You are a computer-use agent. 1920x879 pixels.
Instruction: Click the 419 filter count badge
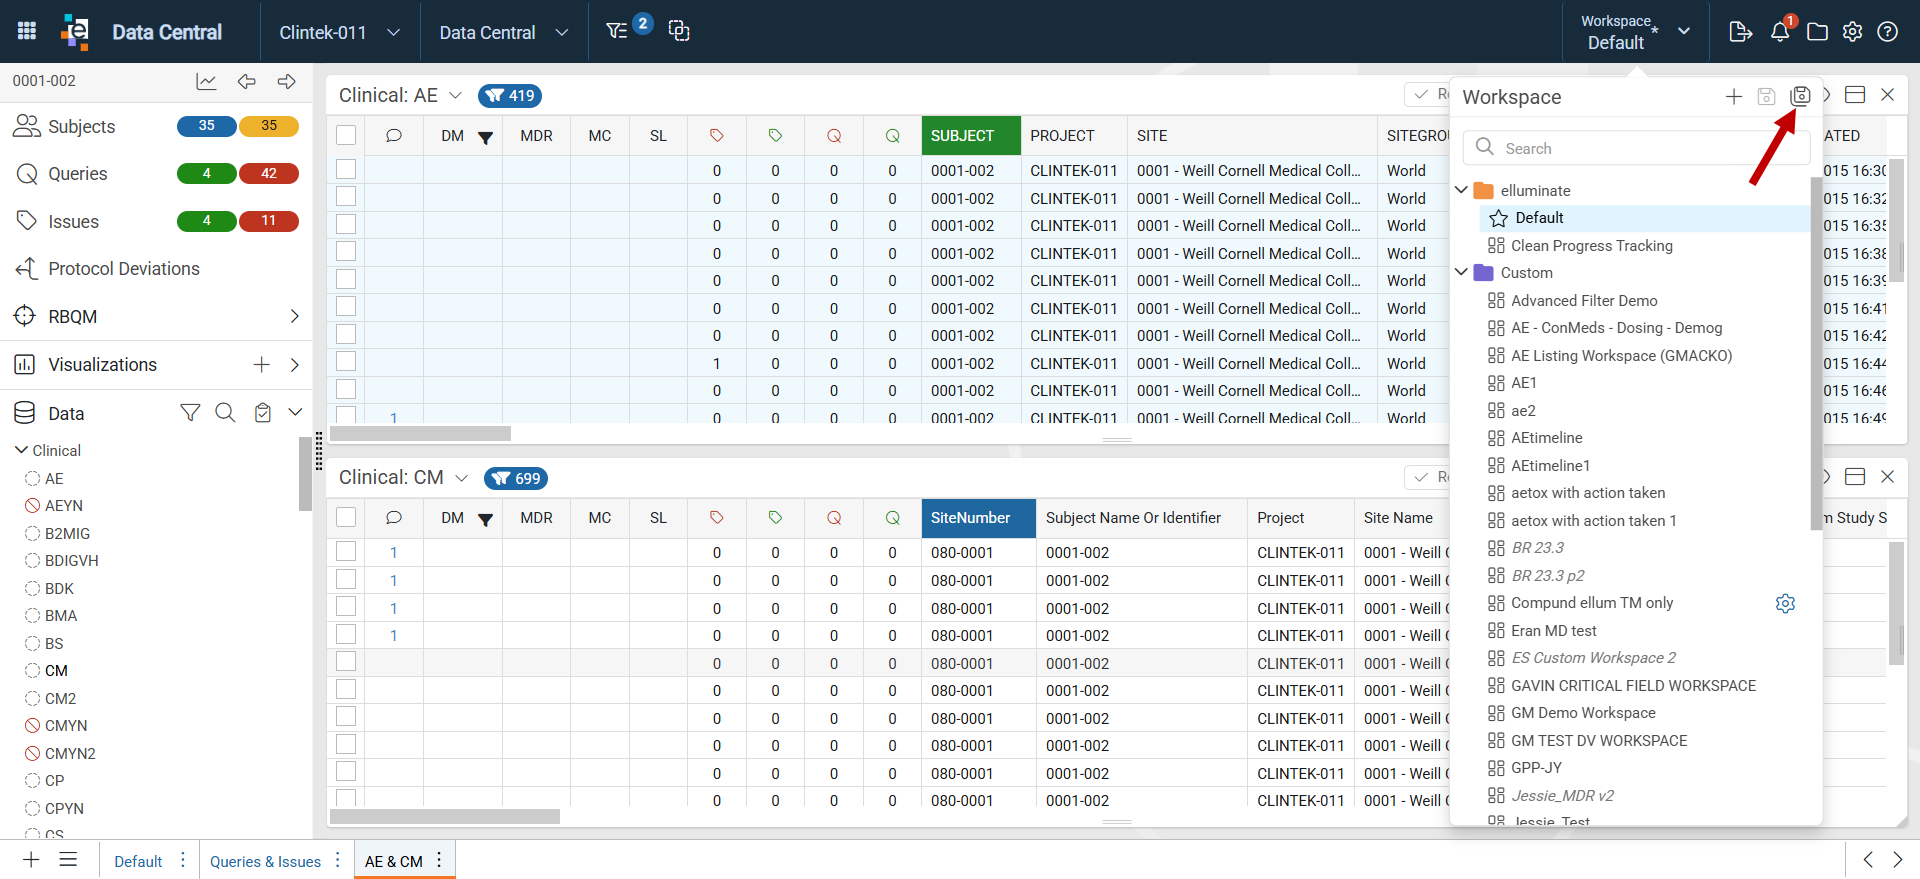click(x=510, y=96)
